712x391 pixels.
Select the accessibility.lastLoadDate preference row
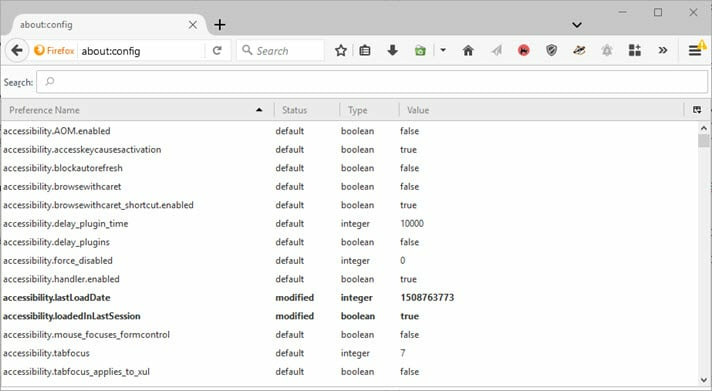(350, 297)
